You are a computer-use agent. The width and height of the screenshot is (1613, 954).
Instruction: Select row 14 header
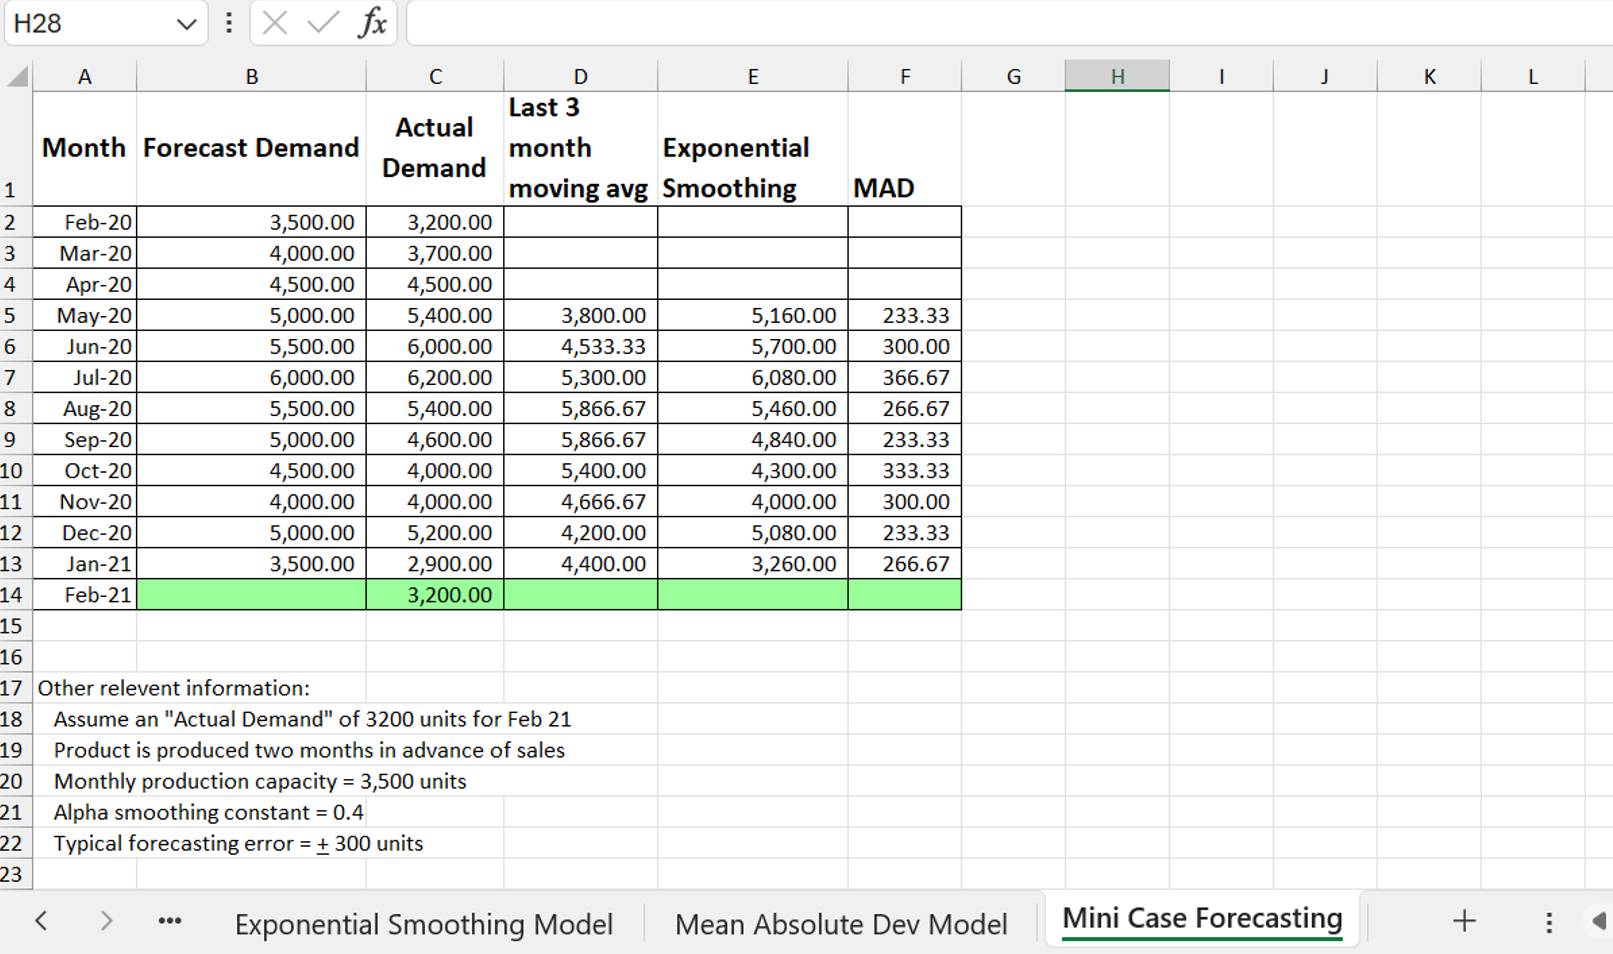[x=14, y=593]
